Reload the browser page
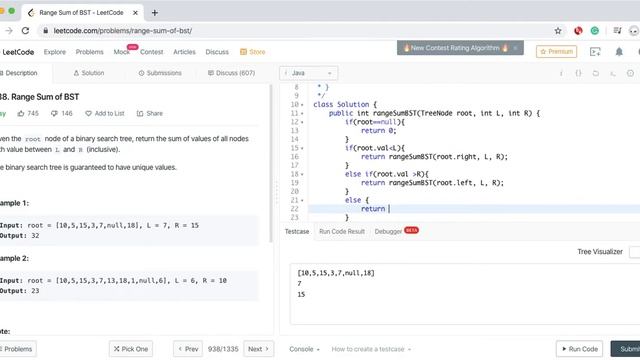 [25, 31]
